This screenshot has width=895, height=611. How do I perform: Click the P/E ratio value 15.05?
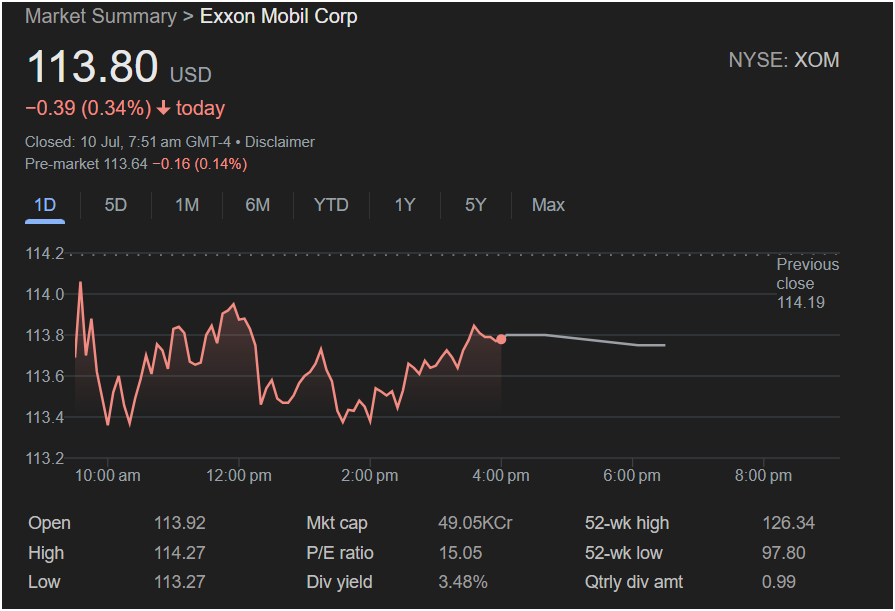click(460, 553)
